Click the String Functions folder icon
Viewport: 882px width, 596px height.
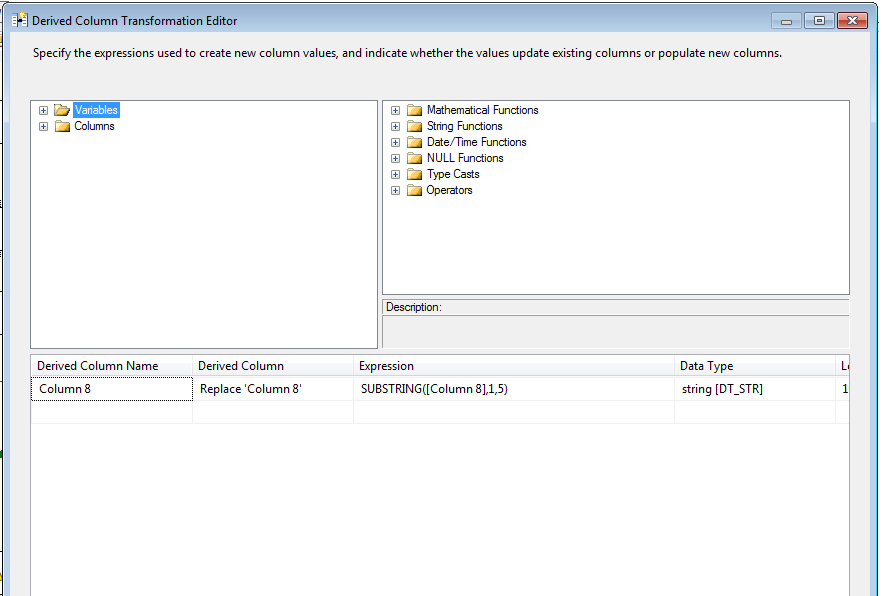point(414,126)
